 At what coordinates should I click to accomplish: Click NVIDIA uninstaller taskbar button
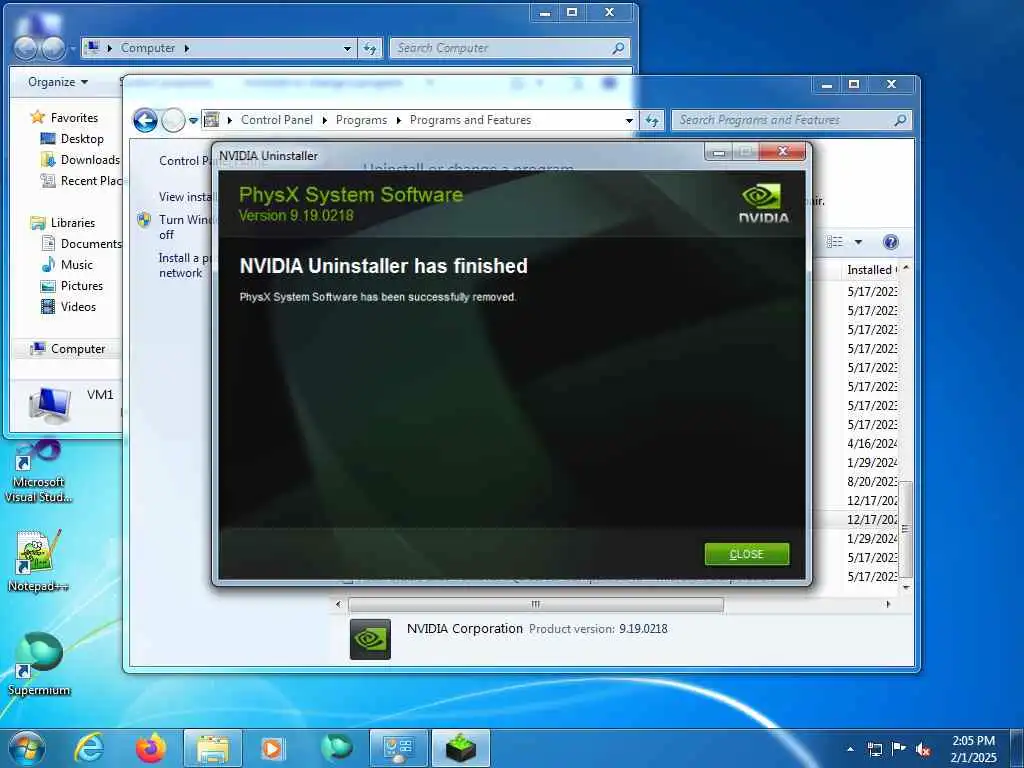[461, 748]
